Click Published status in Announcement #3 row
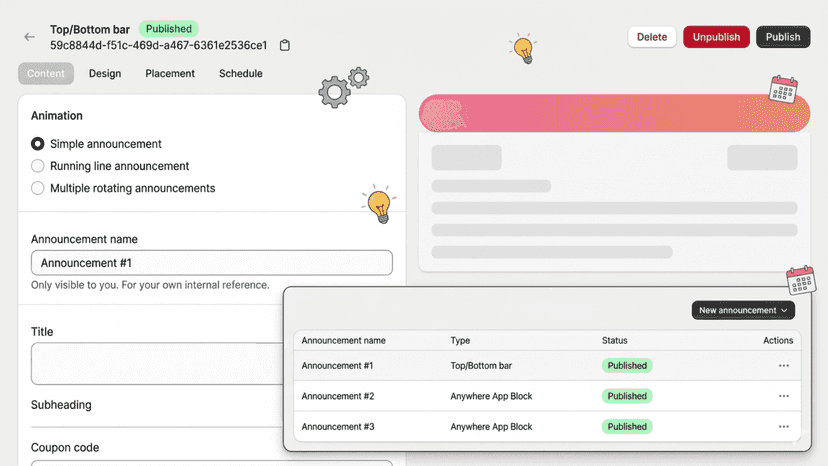Viewport: 828px width, 466px height. 627,427
